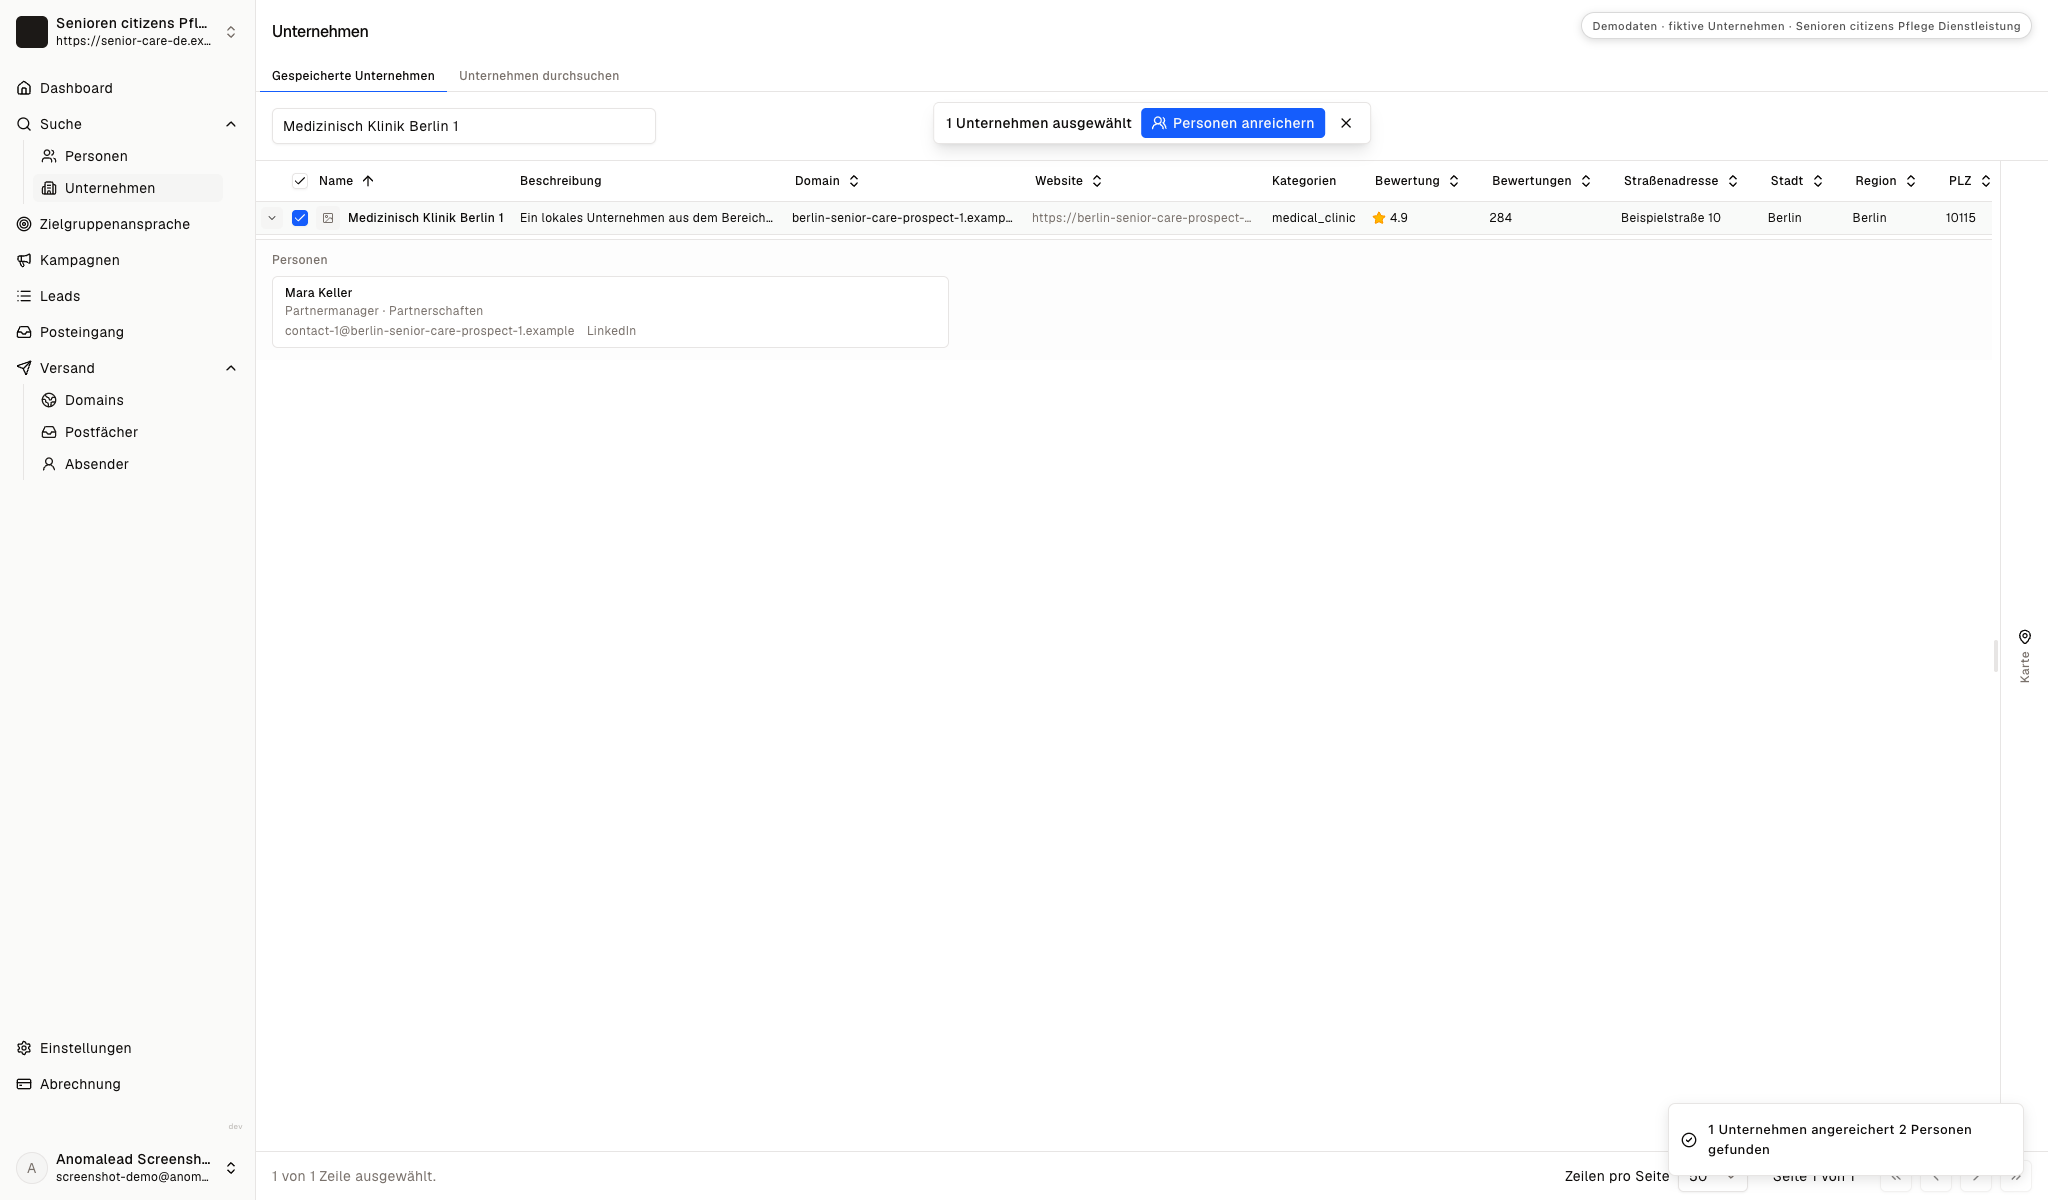
Task: Select Unternehmen in the sidebar
Action: click(x=110, y=188)
